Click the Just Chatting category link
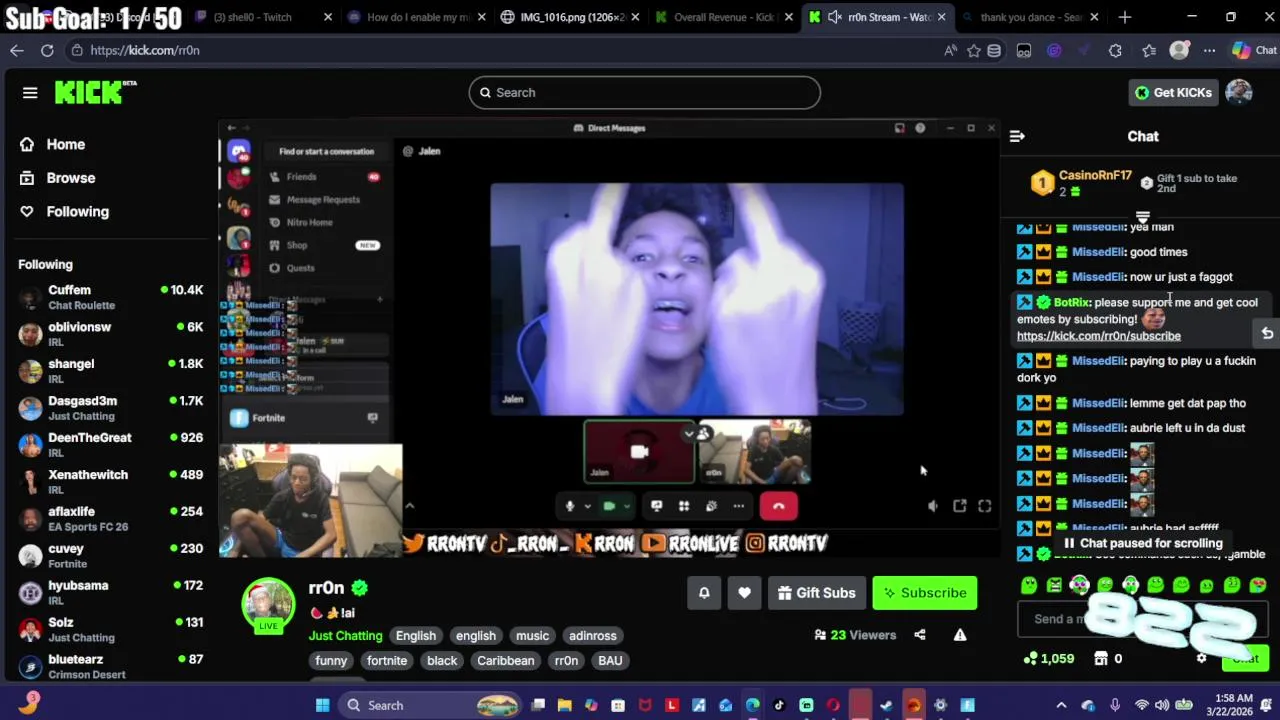Screen dimensions: 1280x720 tap(345, 635)
